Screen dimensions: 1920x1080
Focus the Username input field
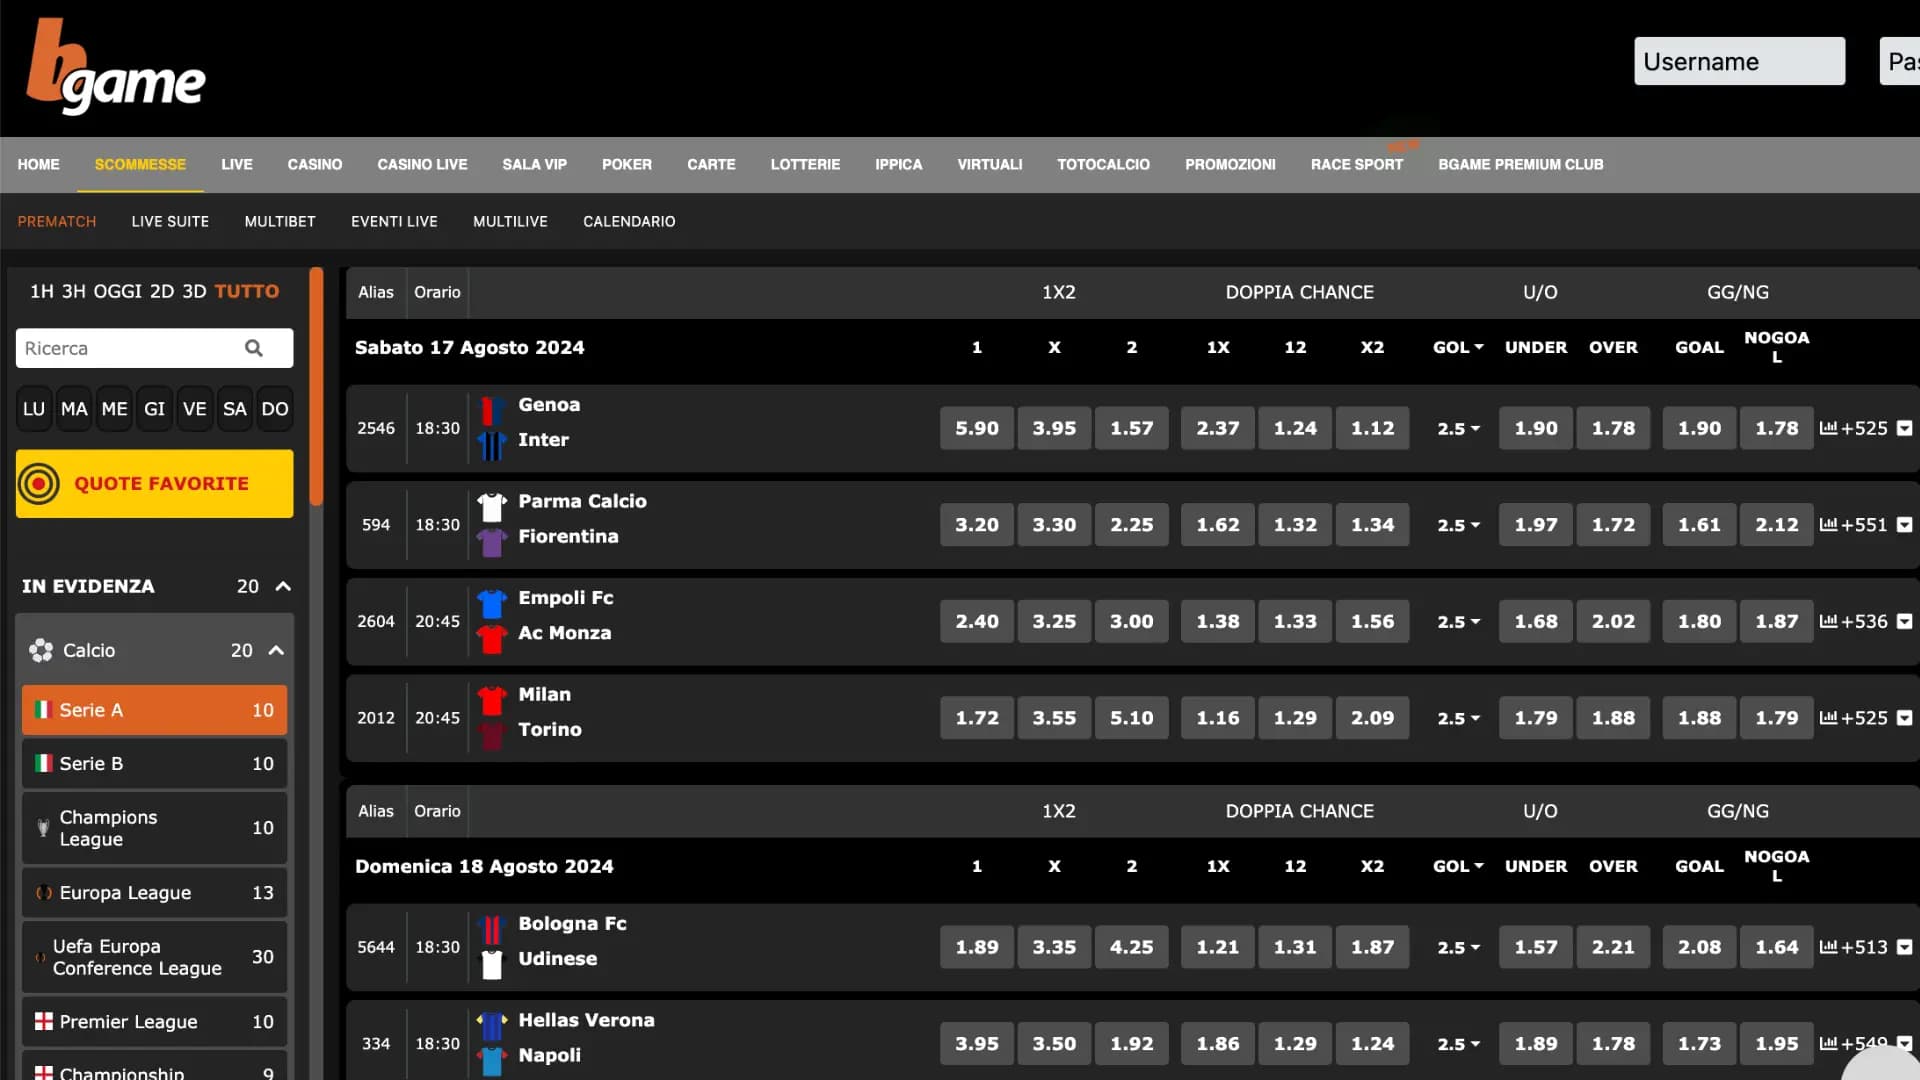coord(1739,62)
